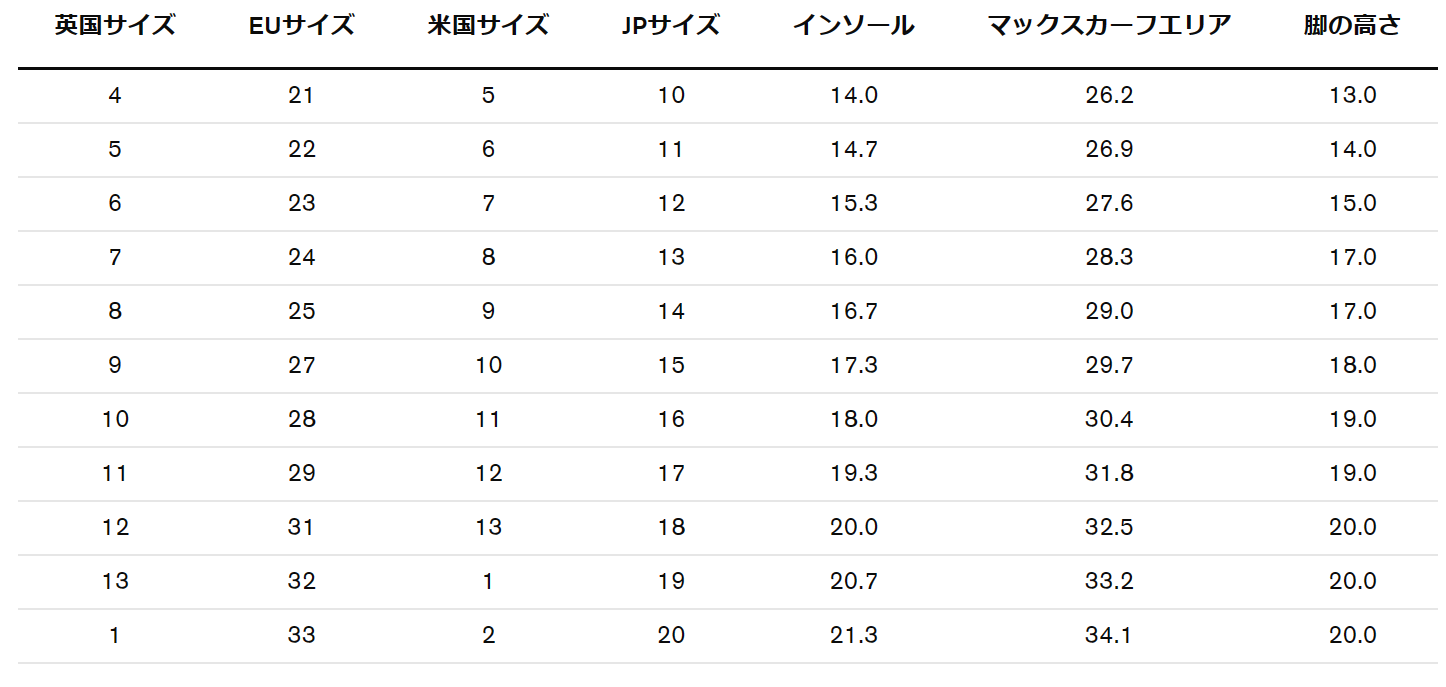Click EU size 32 cell
This screenshot has height=687, width=1446.
(x=301, y=582)
